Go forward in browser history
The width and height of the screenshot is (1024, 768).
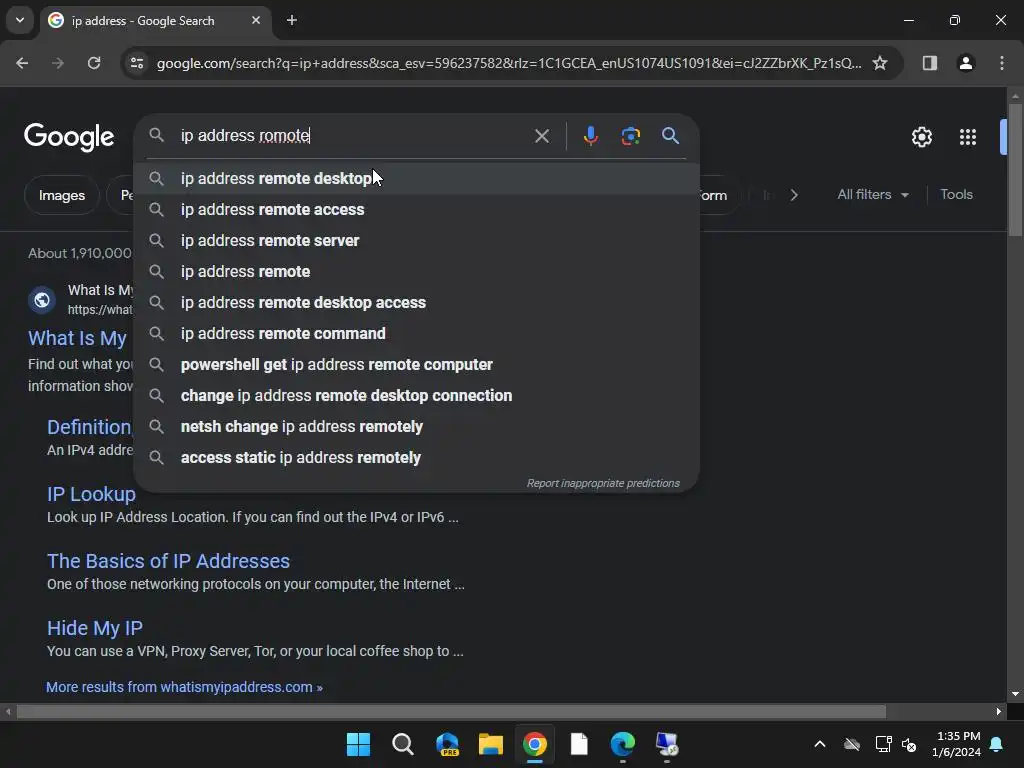point(58,63)
